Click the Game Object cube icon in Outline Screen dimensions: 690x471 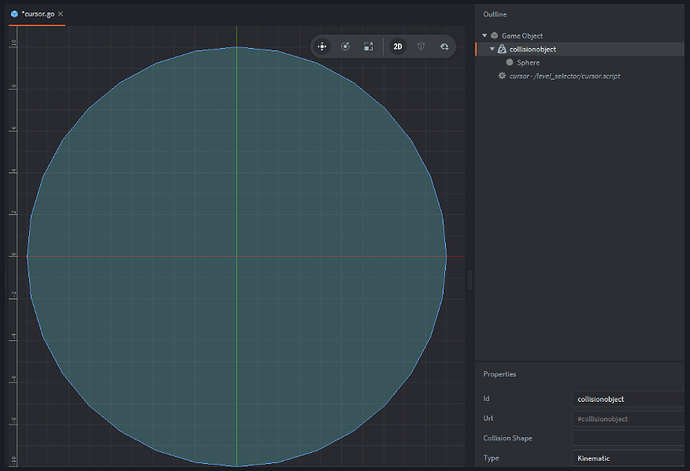495,36
